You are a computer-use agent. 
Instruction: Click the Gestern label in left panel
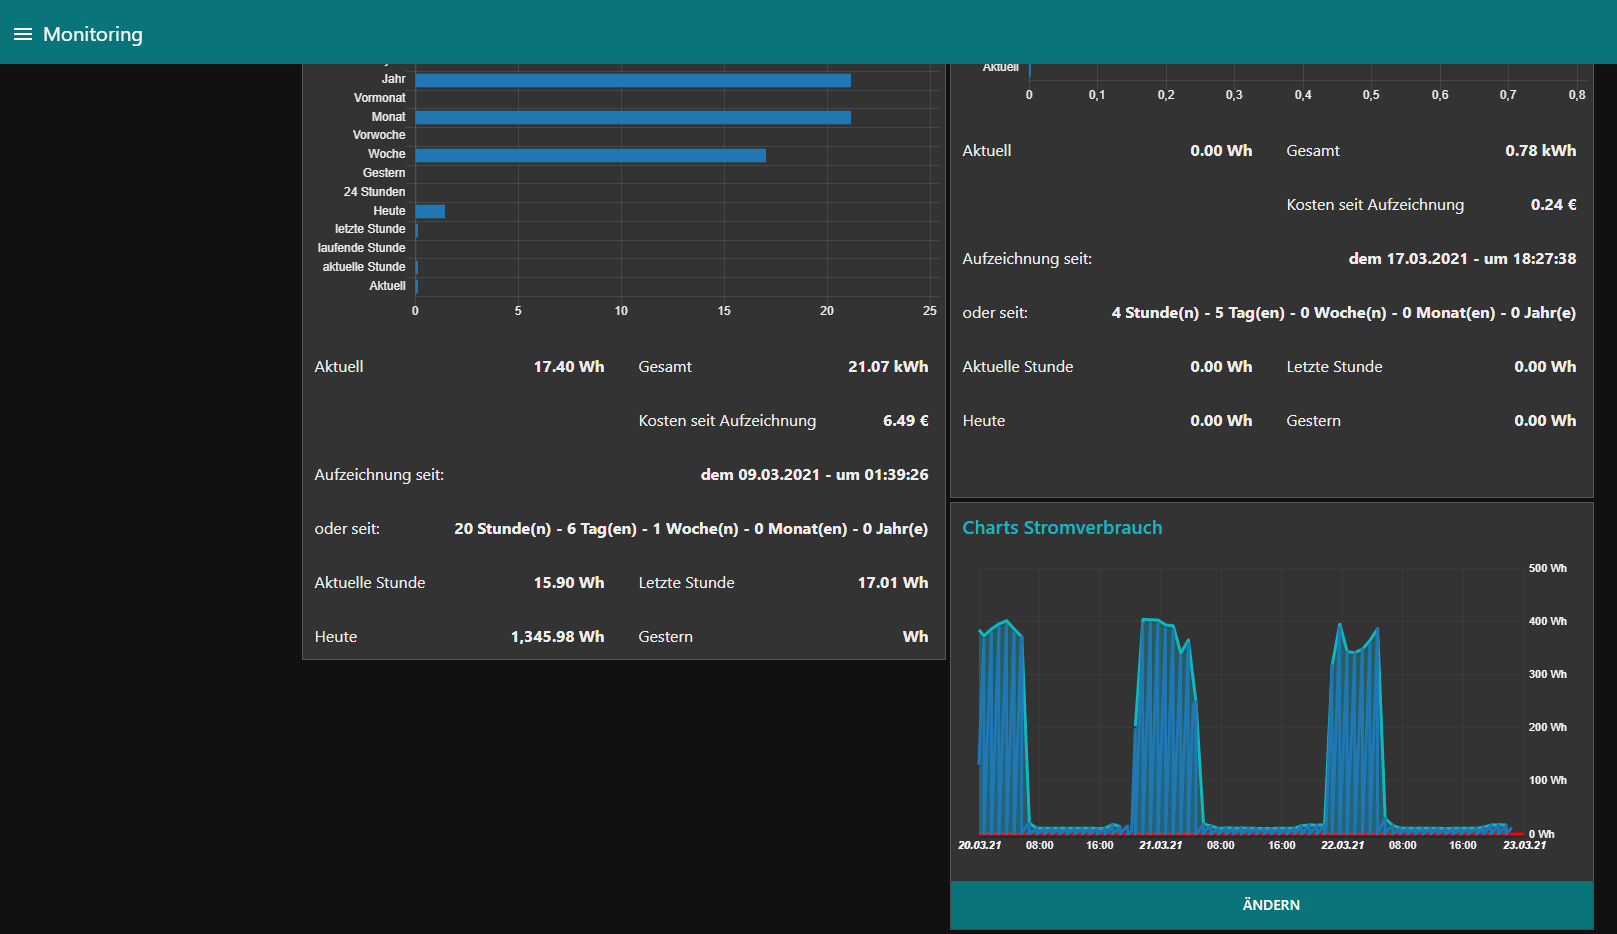(x=665, y=637)
